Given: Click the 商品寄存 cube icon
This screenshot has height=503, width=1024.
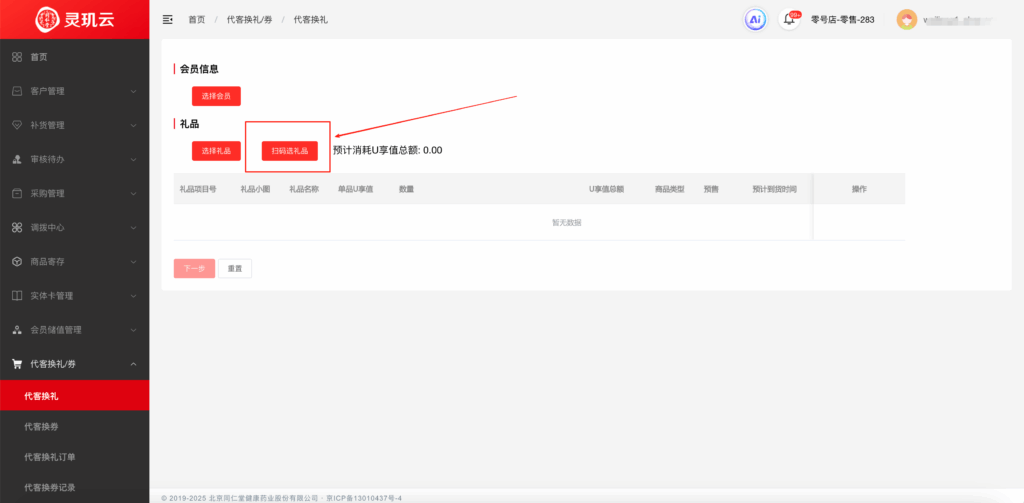Looking at the screenshot, I should [x=17, y=261].
